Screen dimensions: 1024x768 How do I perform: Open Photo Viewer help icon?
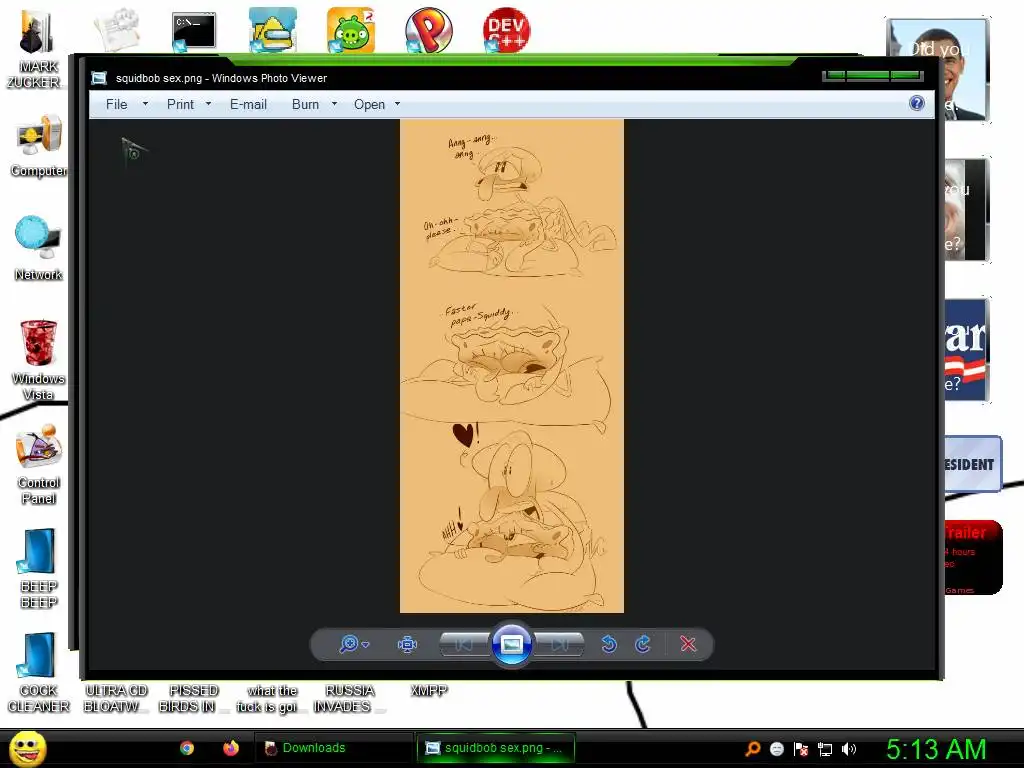coord(917,103)
